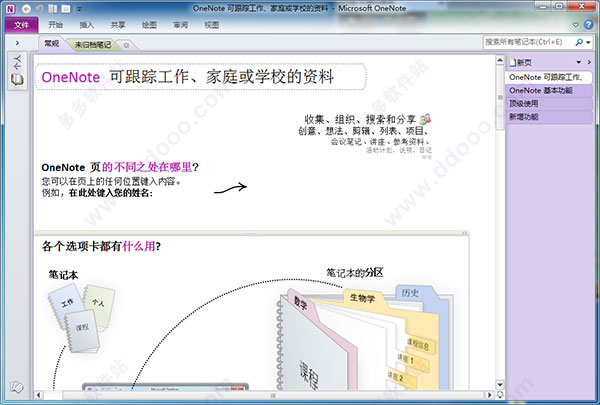This screenshot has width=600, height=405.
Task: Open the 共享 ribbon tab
Action: pos(118,25)
